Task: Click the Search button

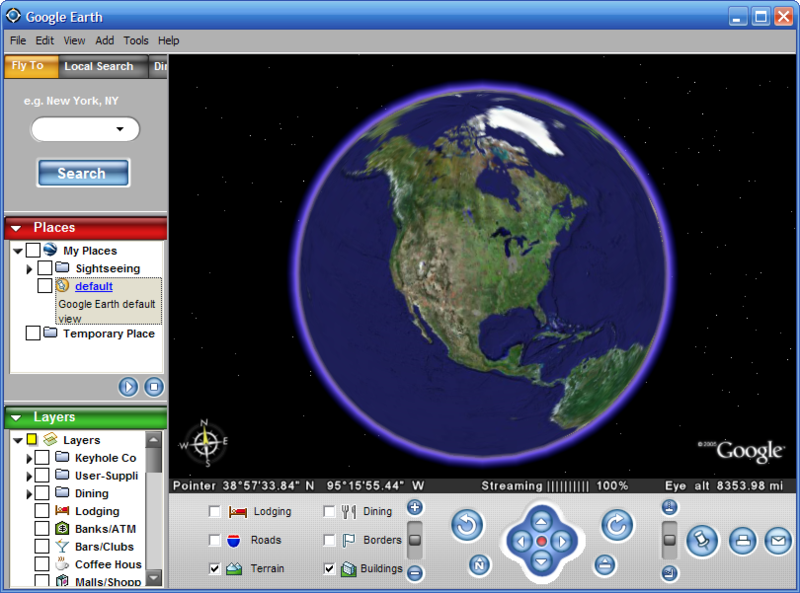Action: 83,173
